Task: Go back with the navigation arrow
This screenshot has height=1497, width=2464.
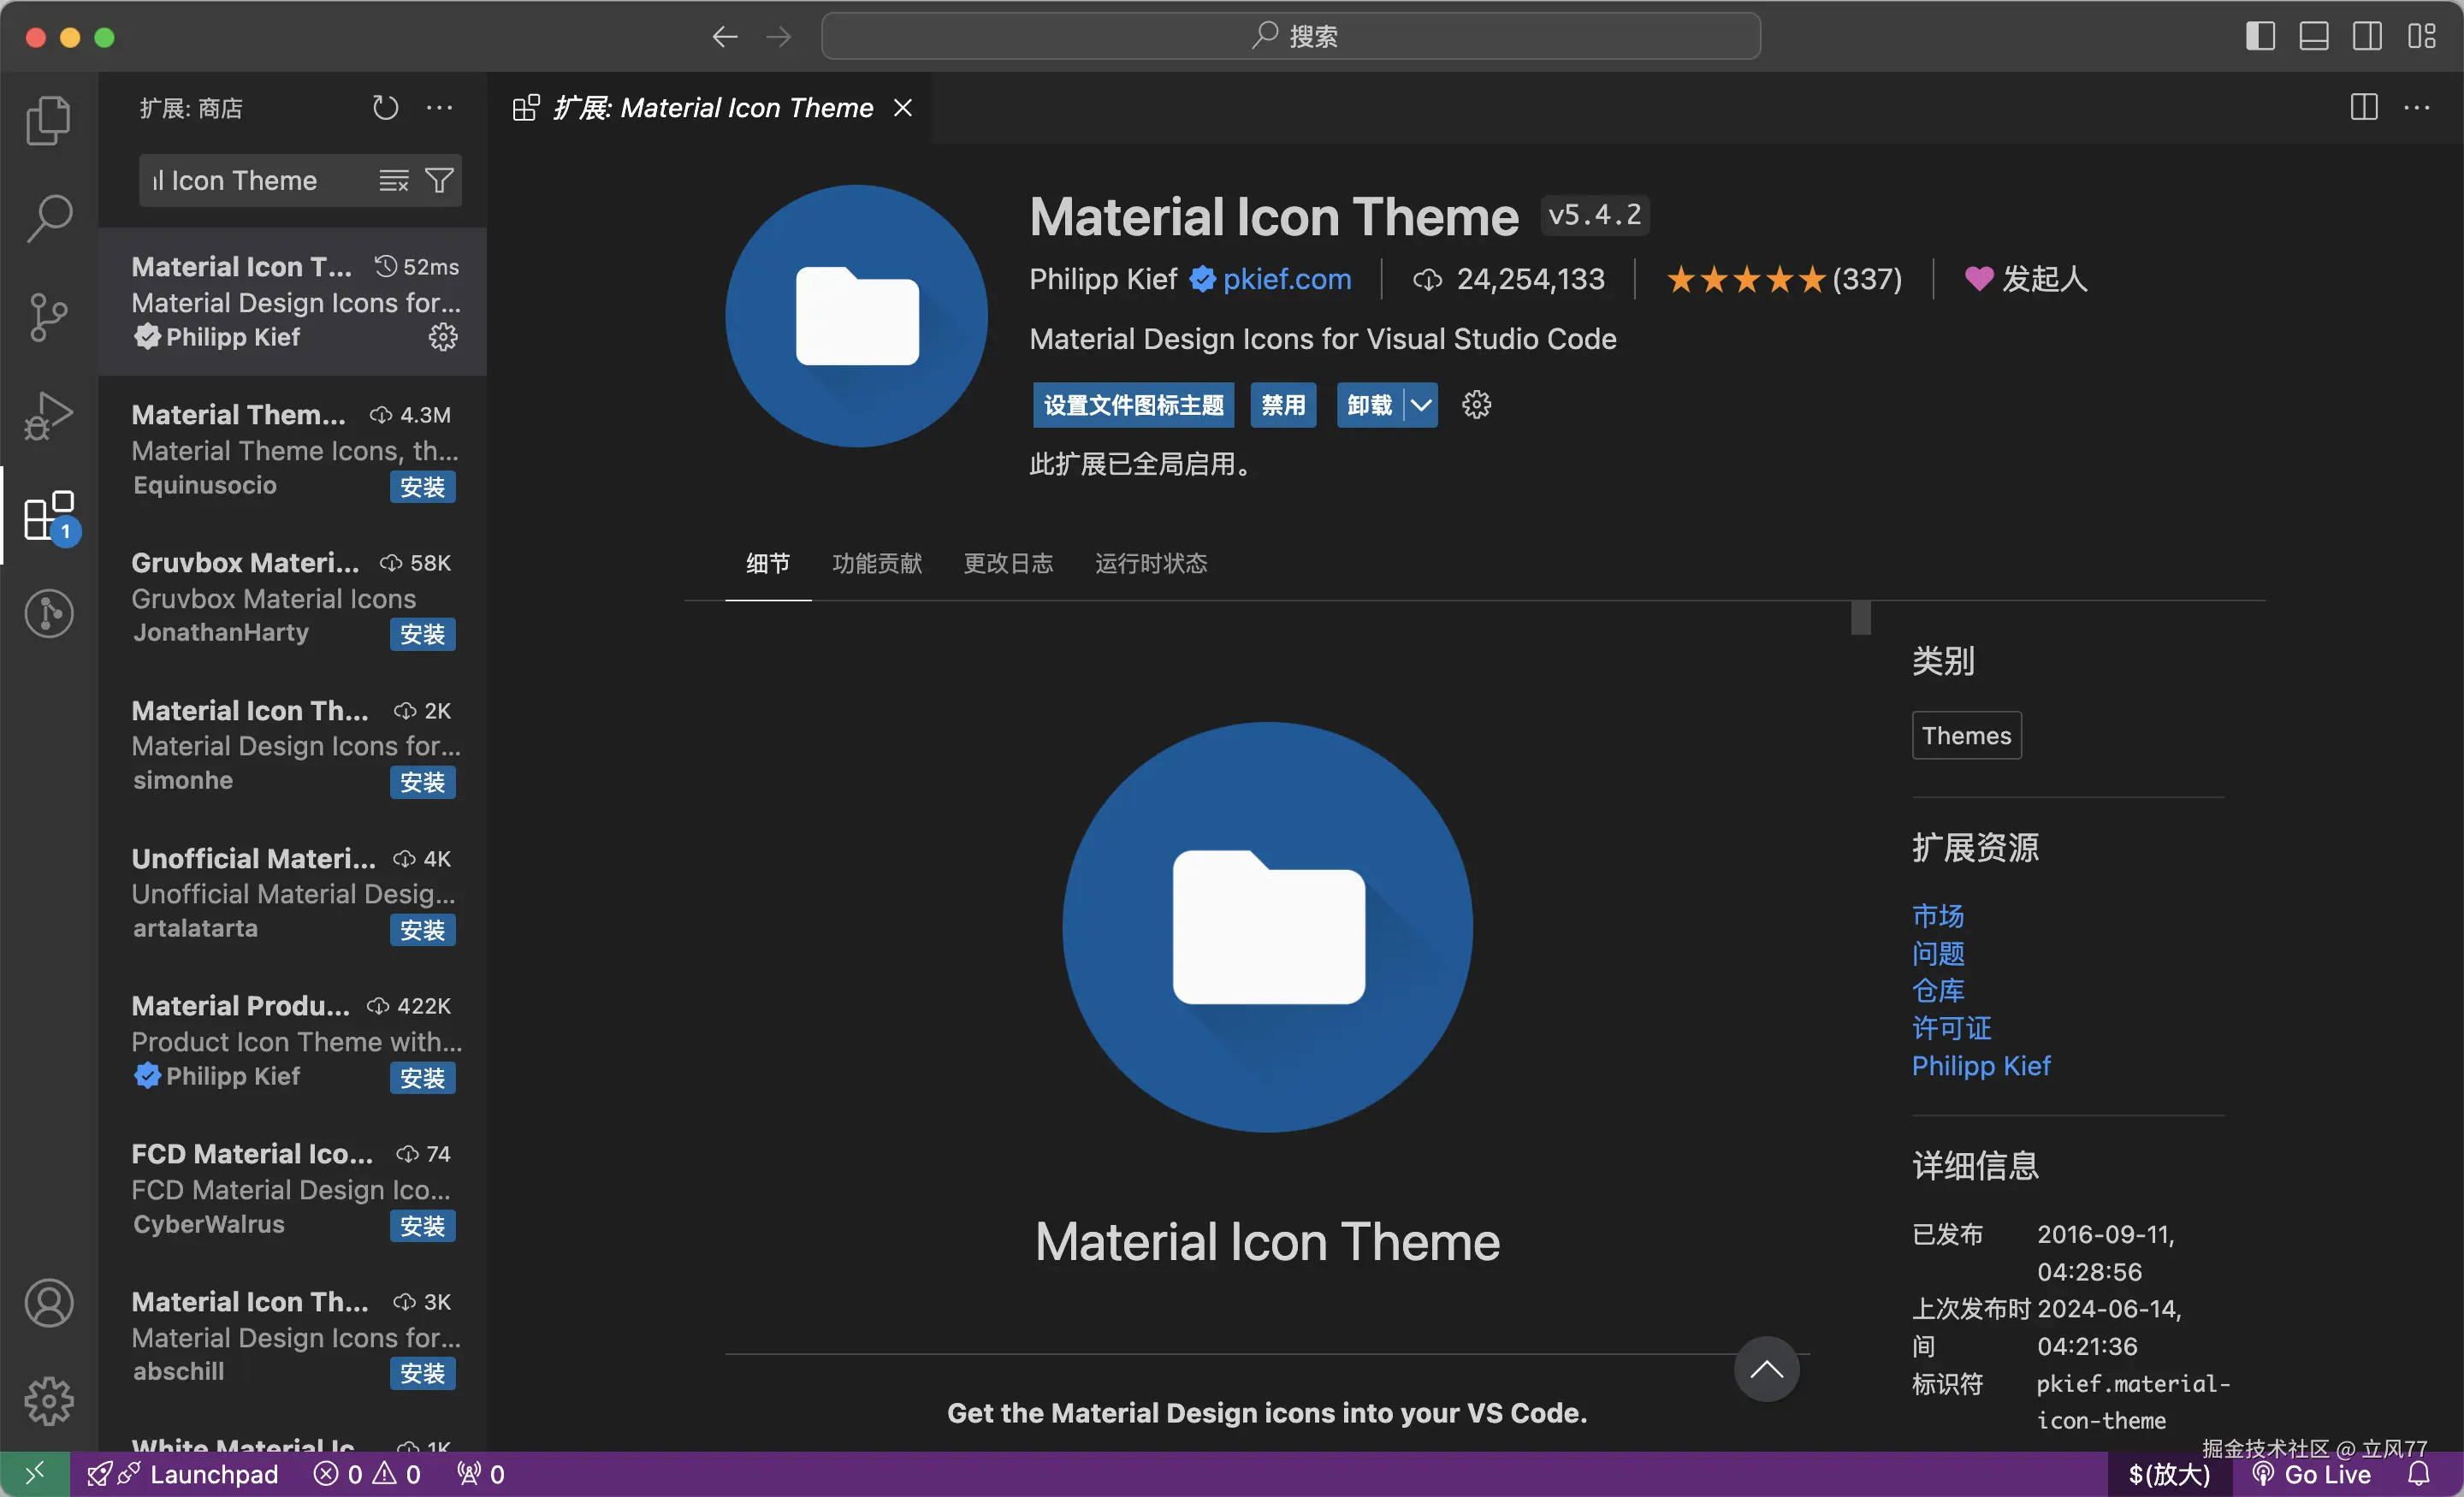Action: coord(724,37)
